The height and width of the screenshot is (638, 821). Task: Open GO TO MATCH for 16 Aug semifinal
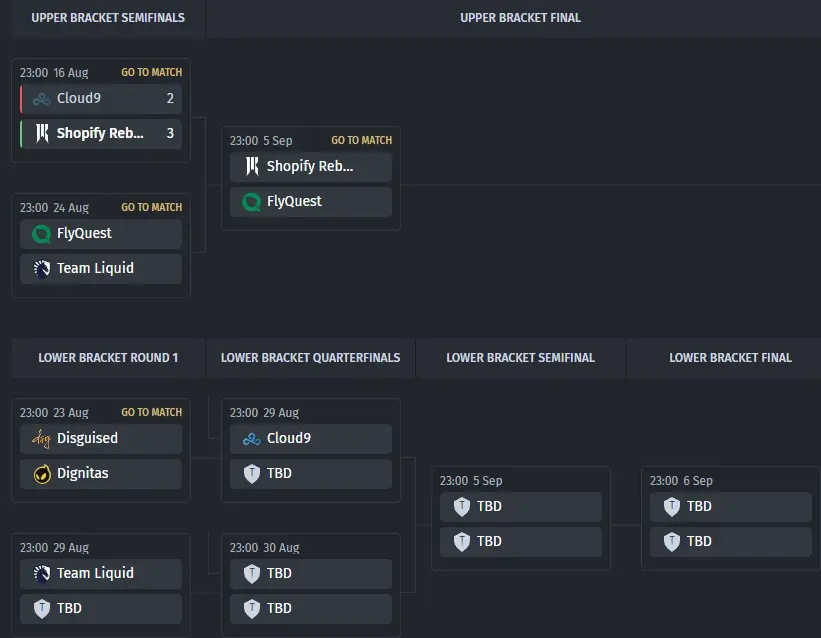pyautogui.click(x=152, y=72)
